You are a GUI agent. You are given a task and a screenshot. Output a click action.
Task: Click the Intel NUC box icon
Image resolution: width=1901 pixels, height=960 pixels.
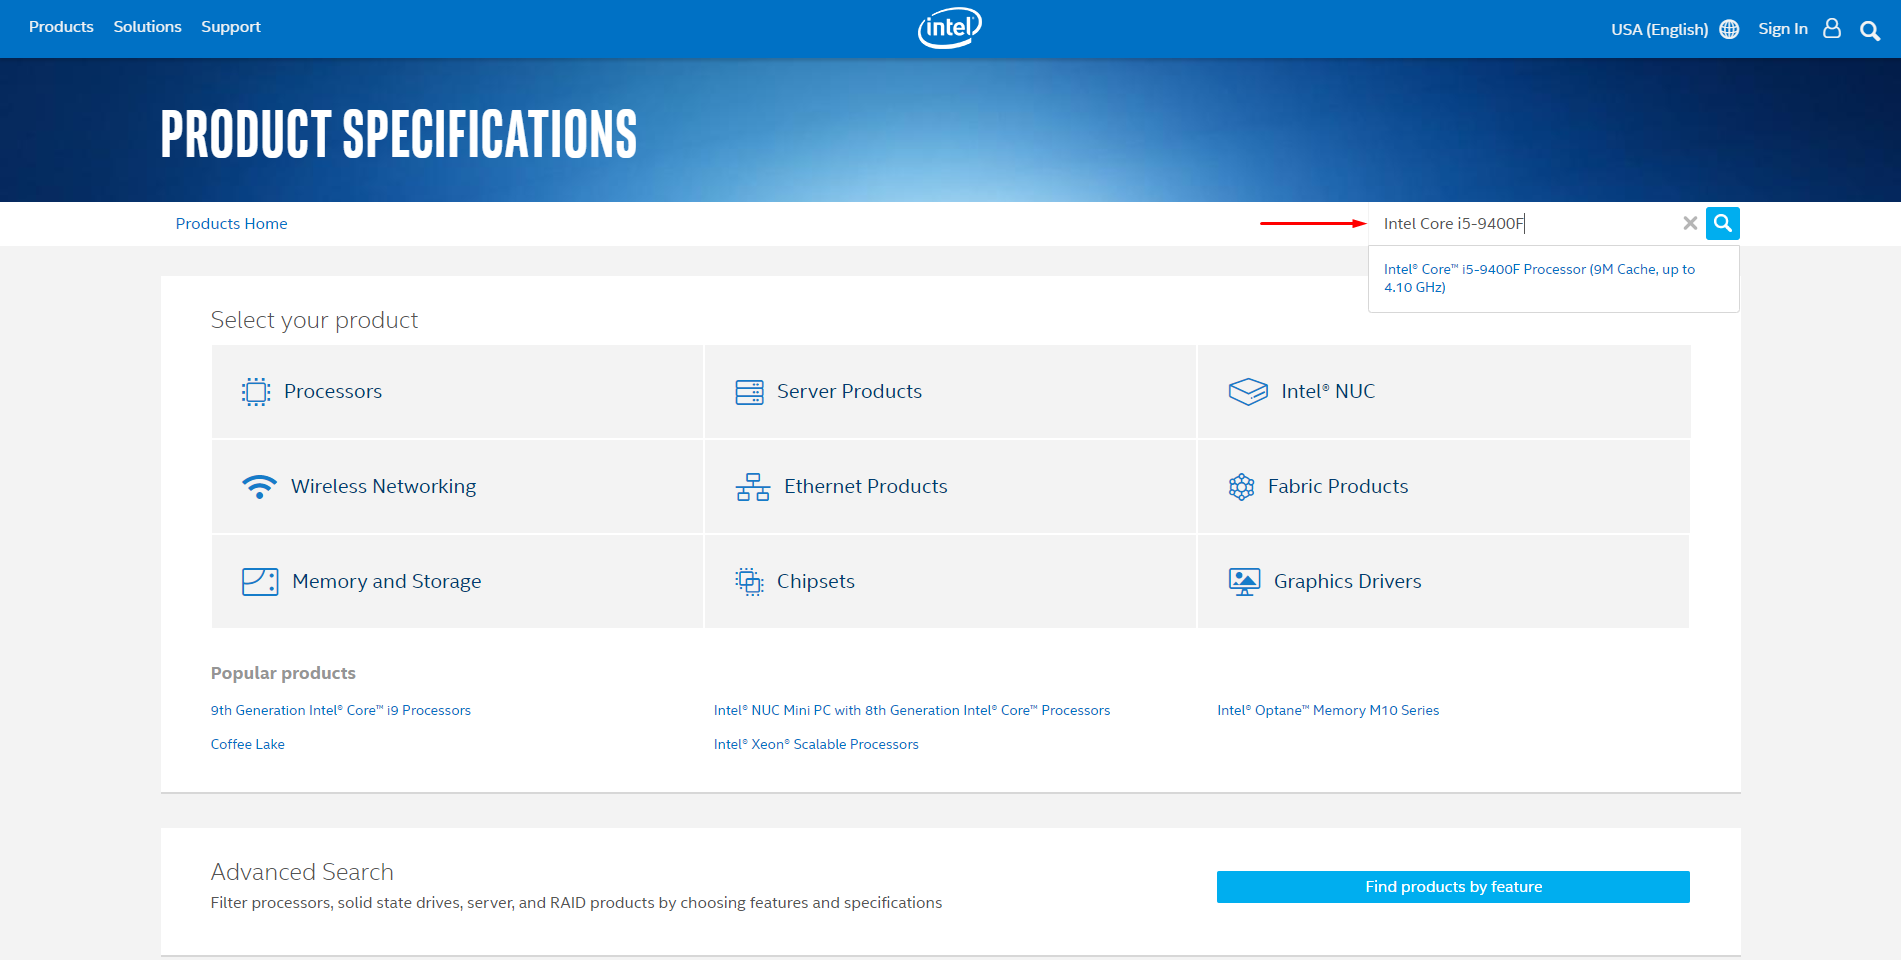[x=1248, y=392]
